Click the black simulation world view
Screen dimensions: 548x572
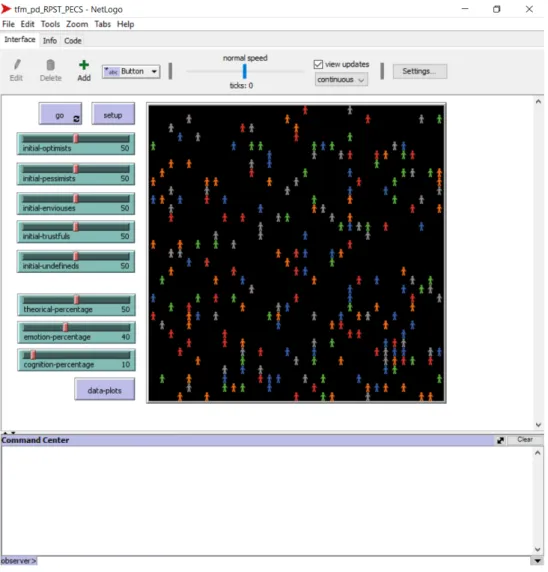pyautogui.click(x=296, y=253)
